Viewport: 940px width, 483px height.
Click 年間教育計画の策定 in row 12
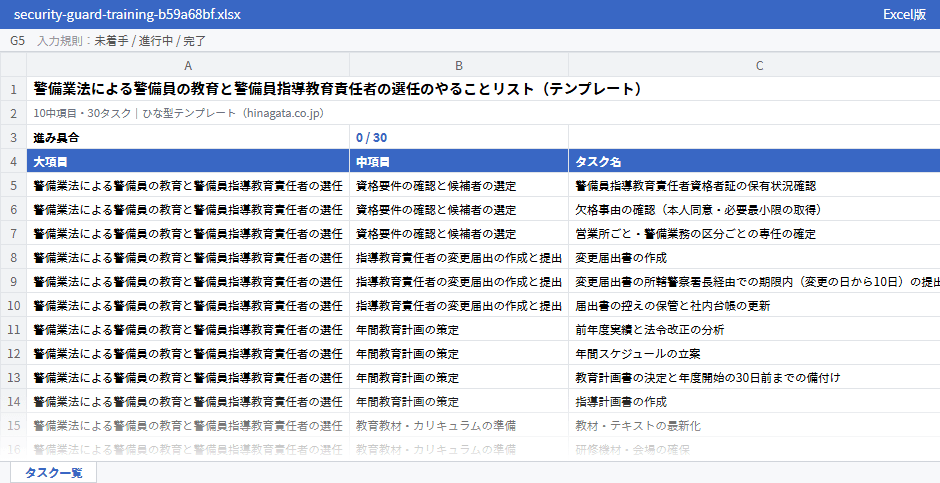point(459,353)
